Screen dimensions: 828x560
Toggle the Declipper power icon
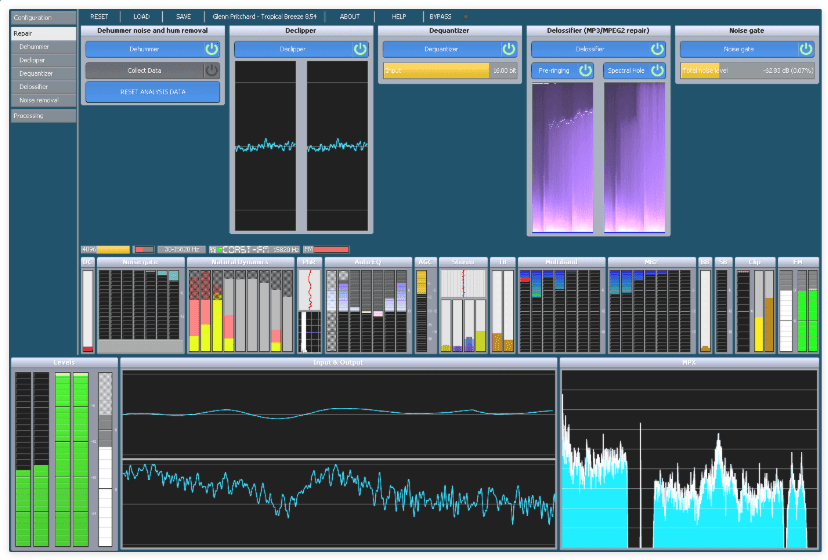(x=360, y=49)
